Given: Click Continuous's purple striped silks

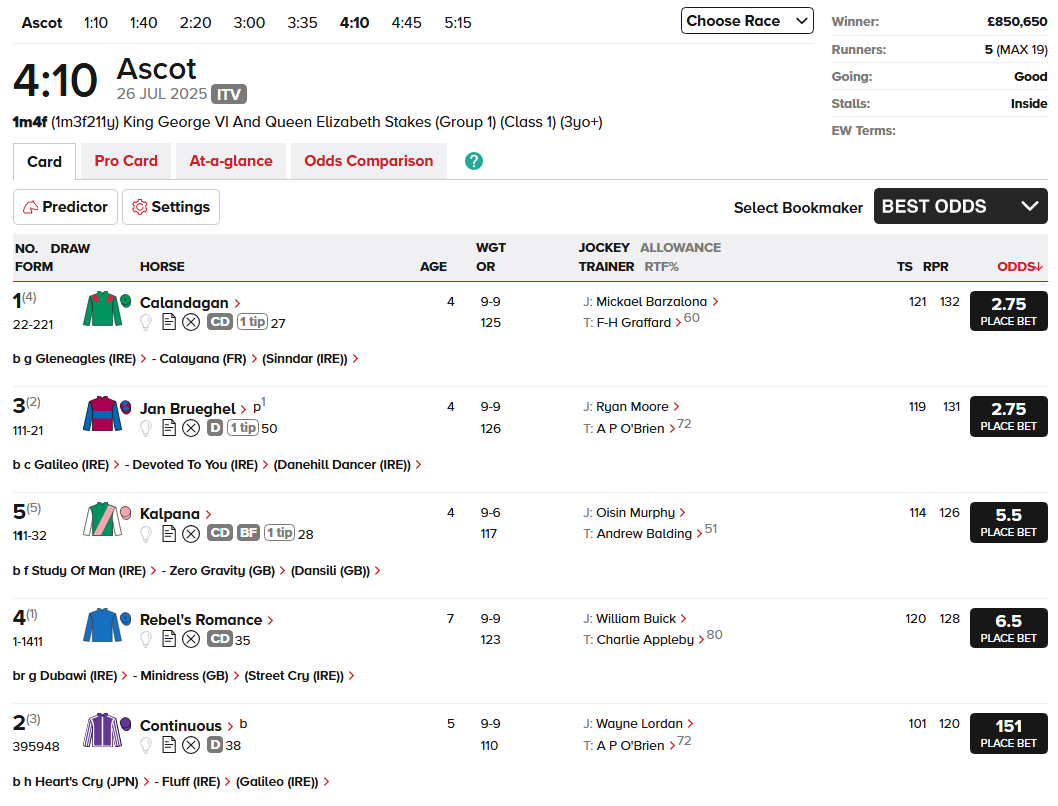Looking at the screenshot, I should [103, 730].
